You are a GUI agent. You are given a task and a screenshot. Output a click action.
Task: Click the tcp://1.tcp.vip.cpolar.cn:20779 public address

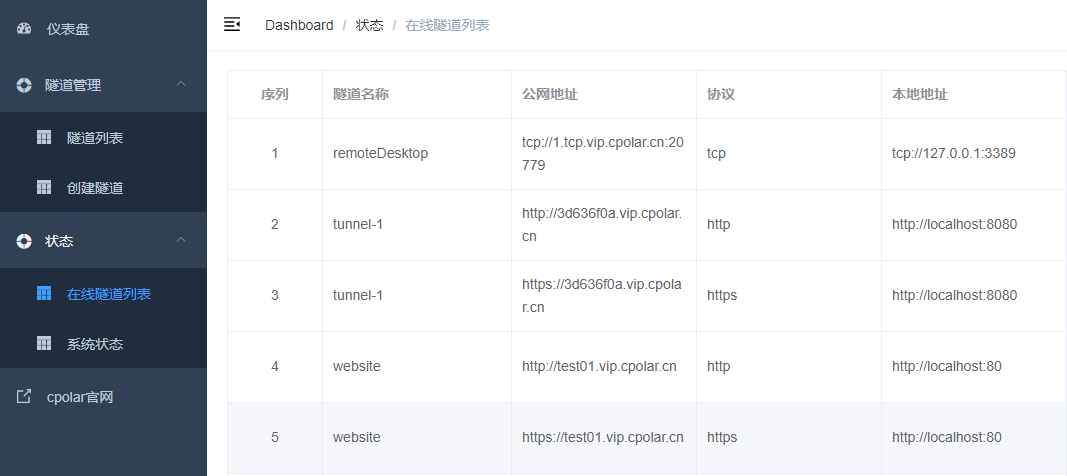[x=604, y=154]
